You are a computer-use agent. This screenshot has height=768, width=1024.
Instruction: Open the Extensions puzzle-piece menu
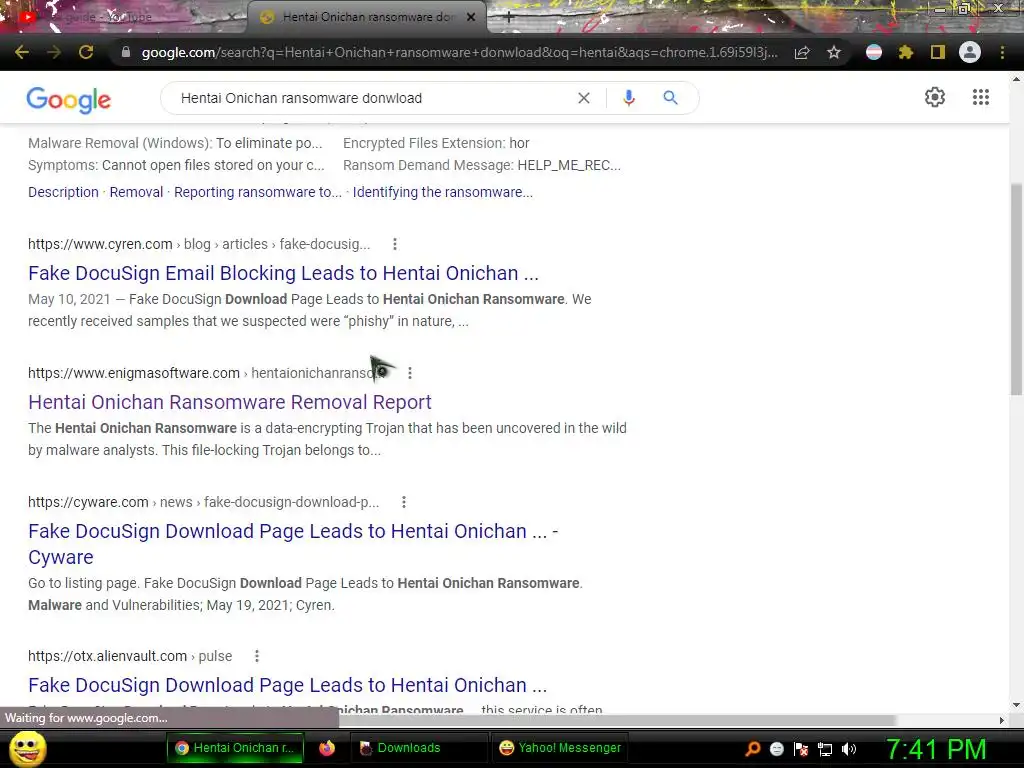906,52
